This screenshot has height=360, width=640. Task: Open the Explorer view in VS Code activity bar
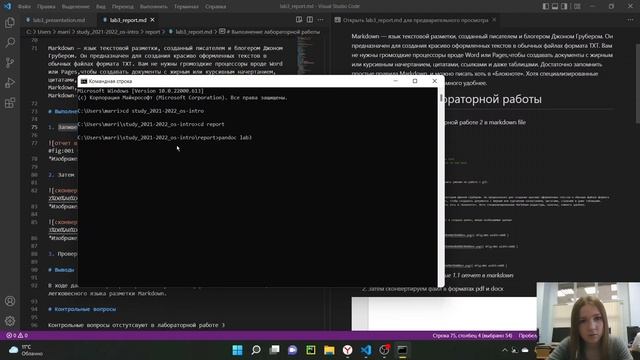click(x=10, y=22)
